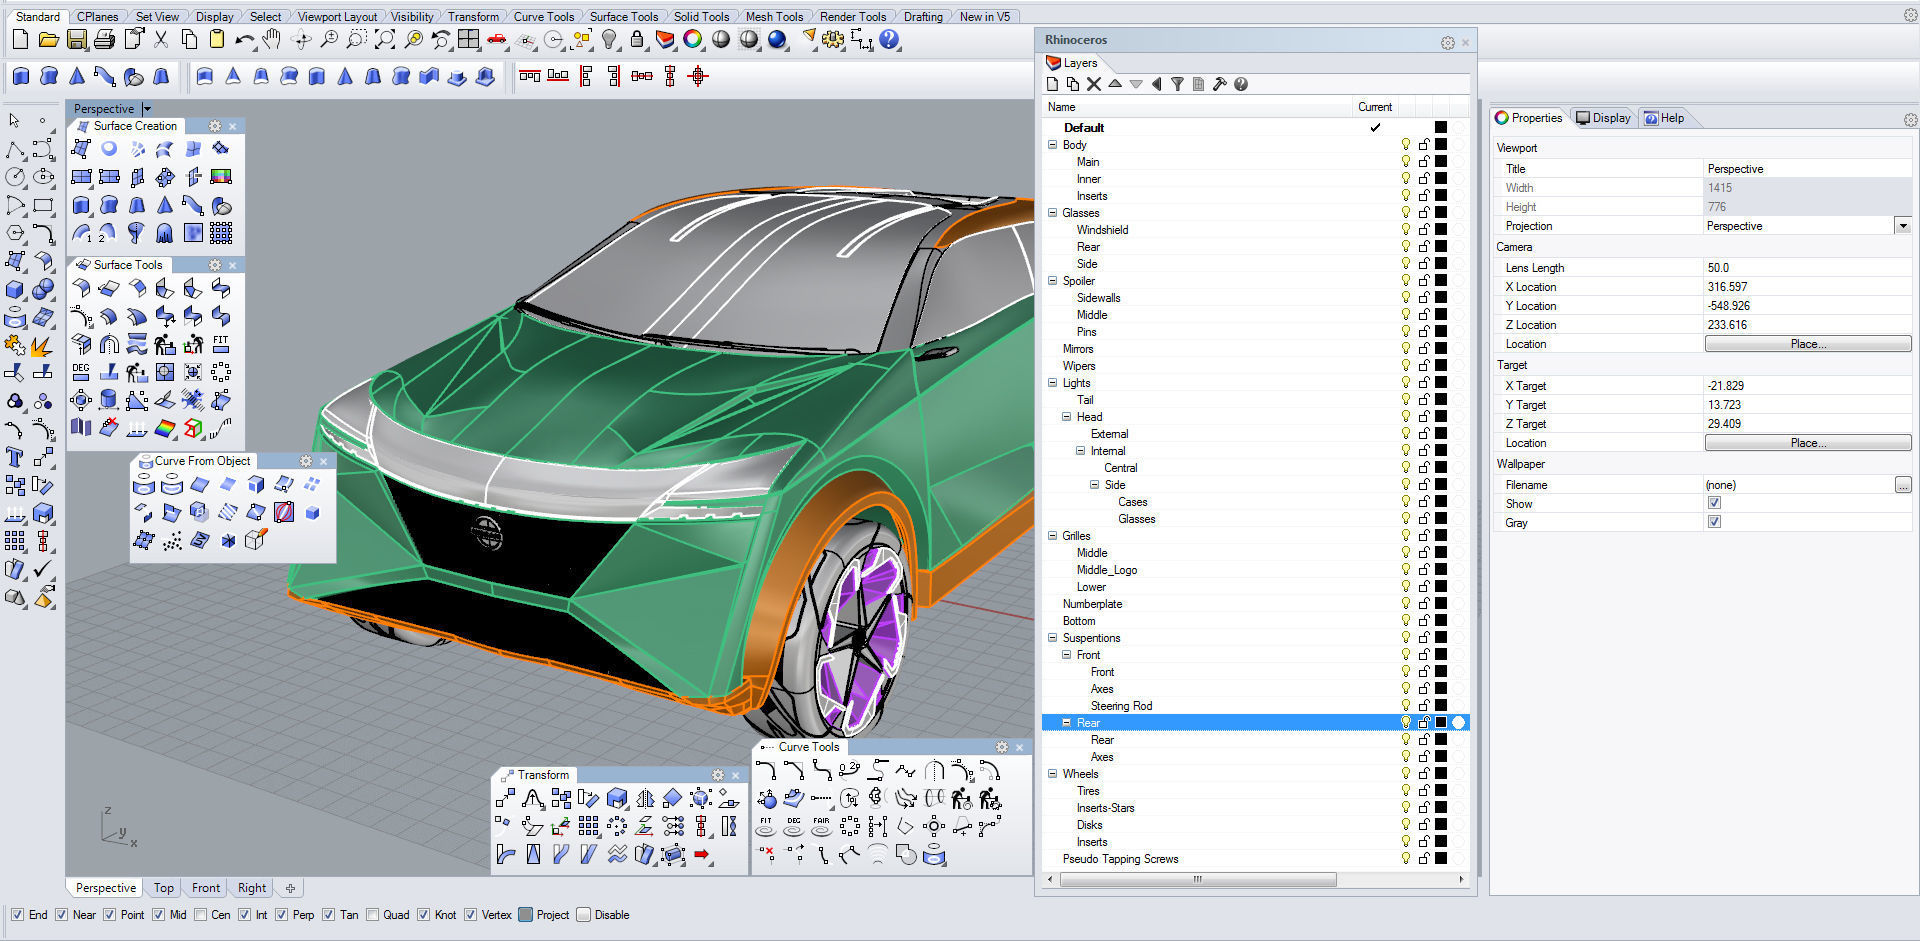Click the Bottom layer color swatch
Screen dimensions: 1920x941
tap(1439, 620)
